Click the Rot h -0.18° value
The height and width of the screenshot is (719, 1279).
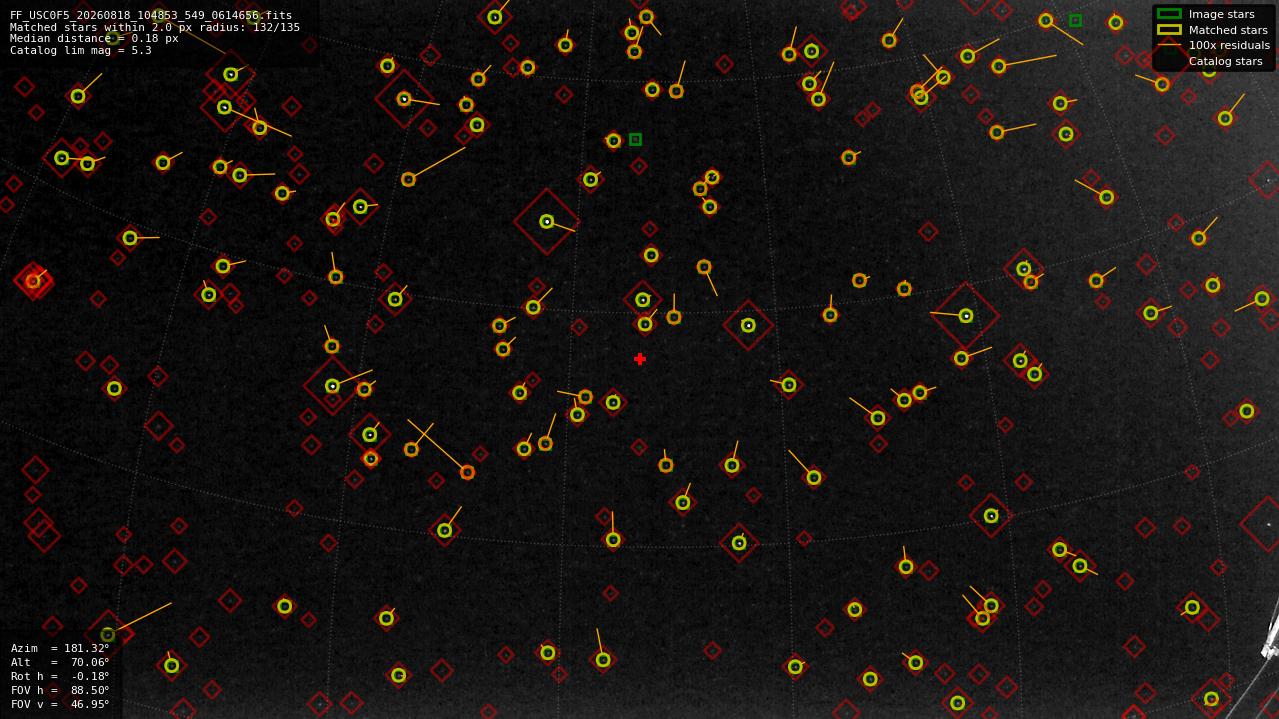(x=90, y=676)
